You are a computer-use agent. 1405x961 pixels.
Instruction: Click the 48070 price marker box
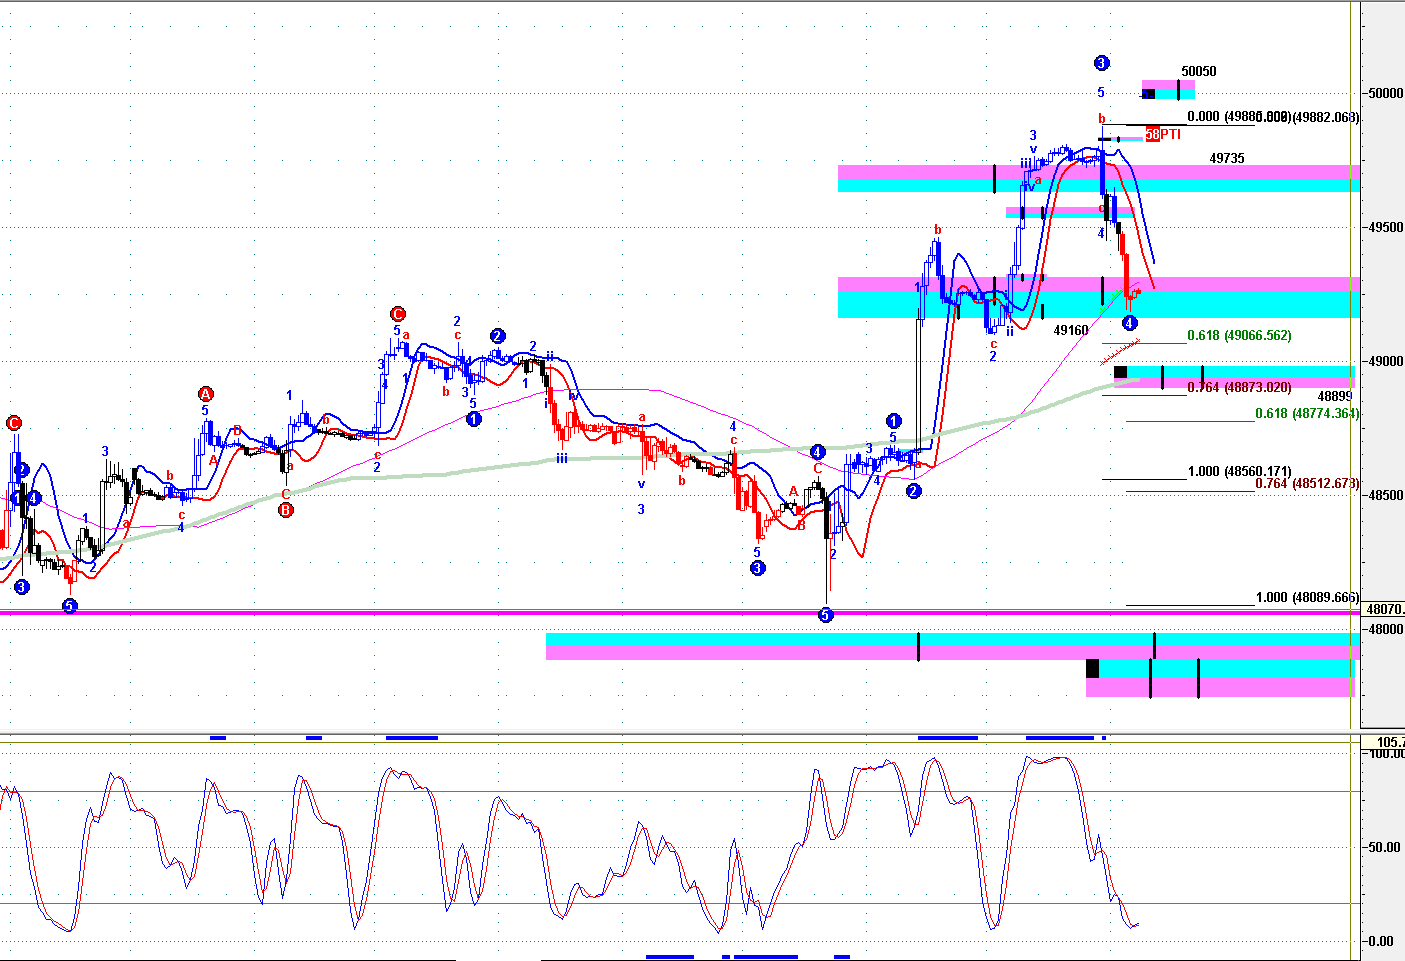(x=1384, y=609)
